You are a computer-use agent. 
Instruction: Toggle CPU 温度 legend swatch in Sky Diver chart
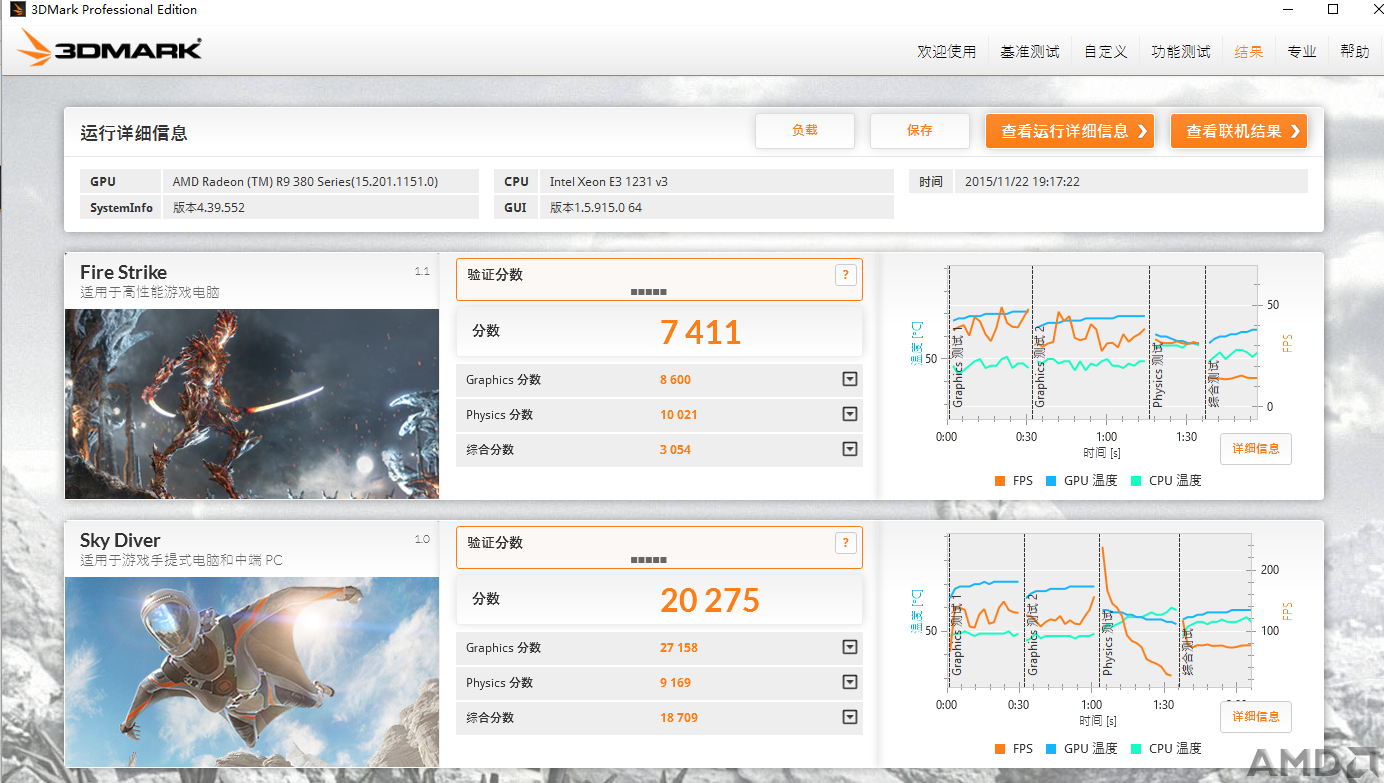(1136, 749)
